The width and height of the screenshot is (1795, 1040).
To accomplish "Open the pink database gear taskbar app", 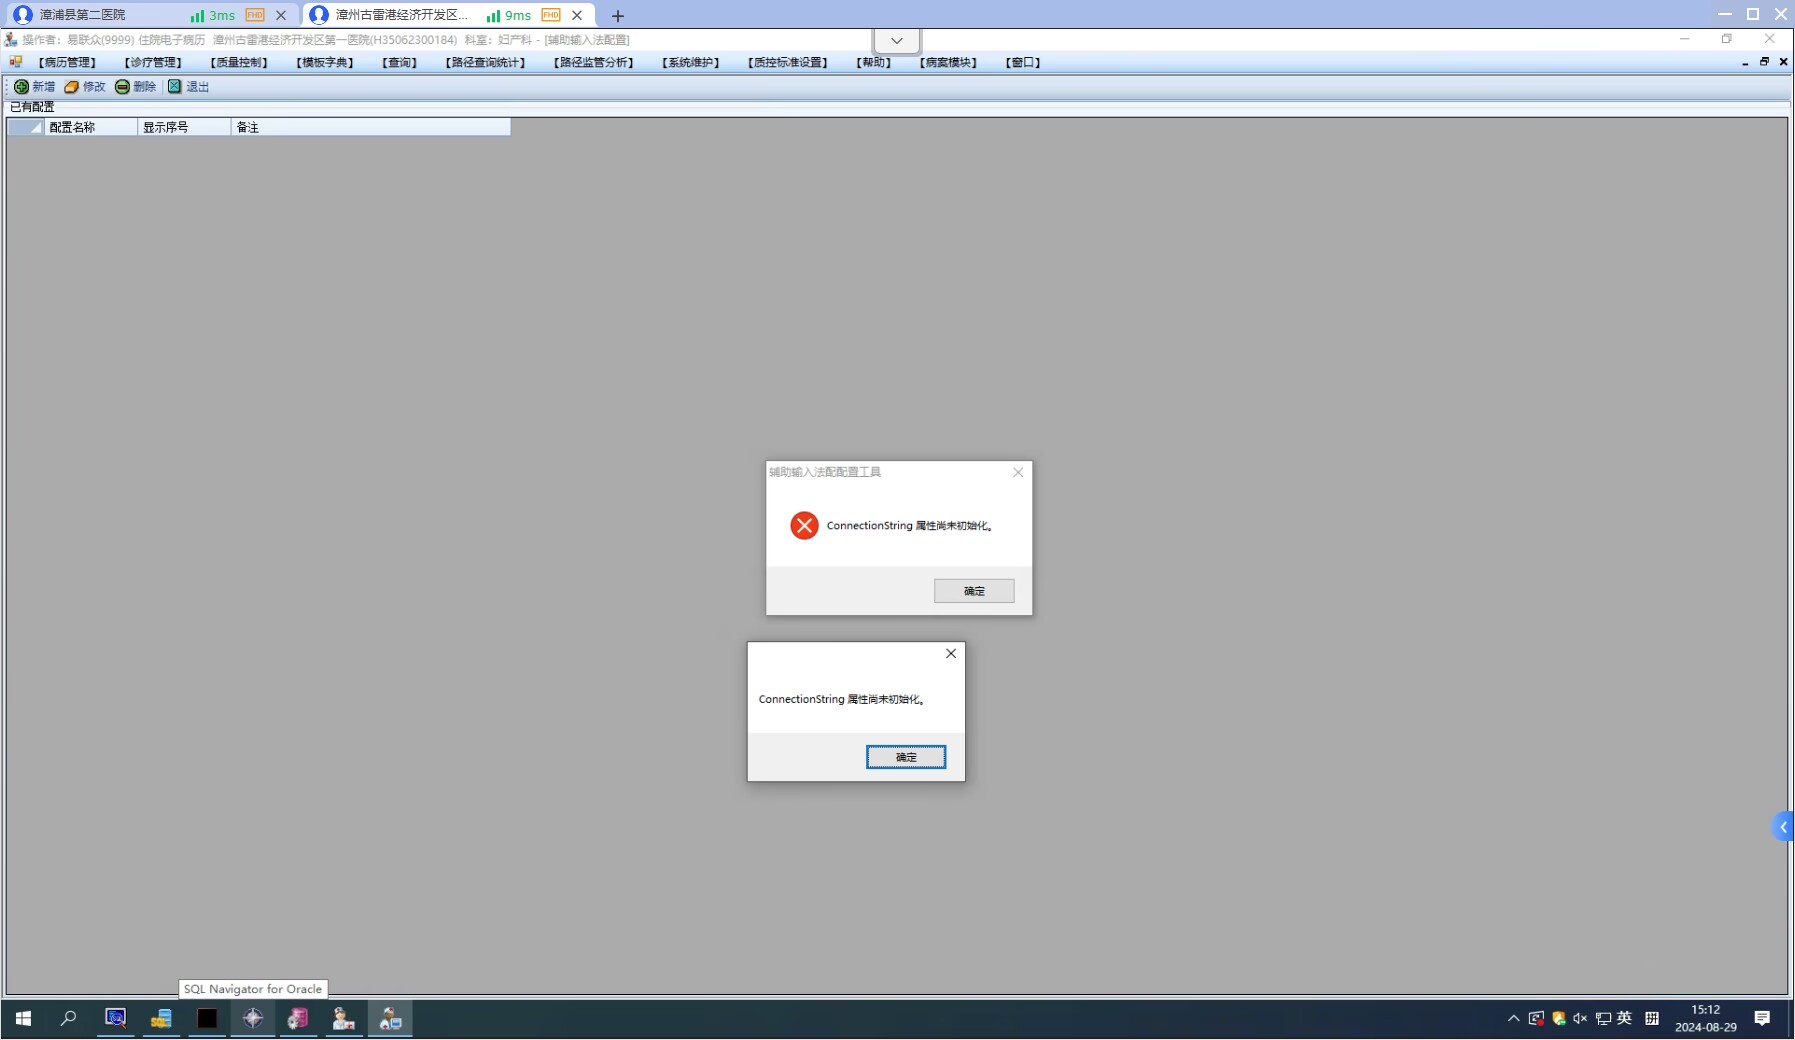I will (x=298, y=1018).
